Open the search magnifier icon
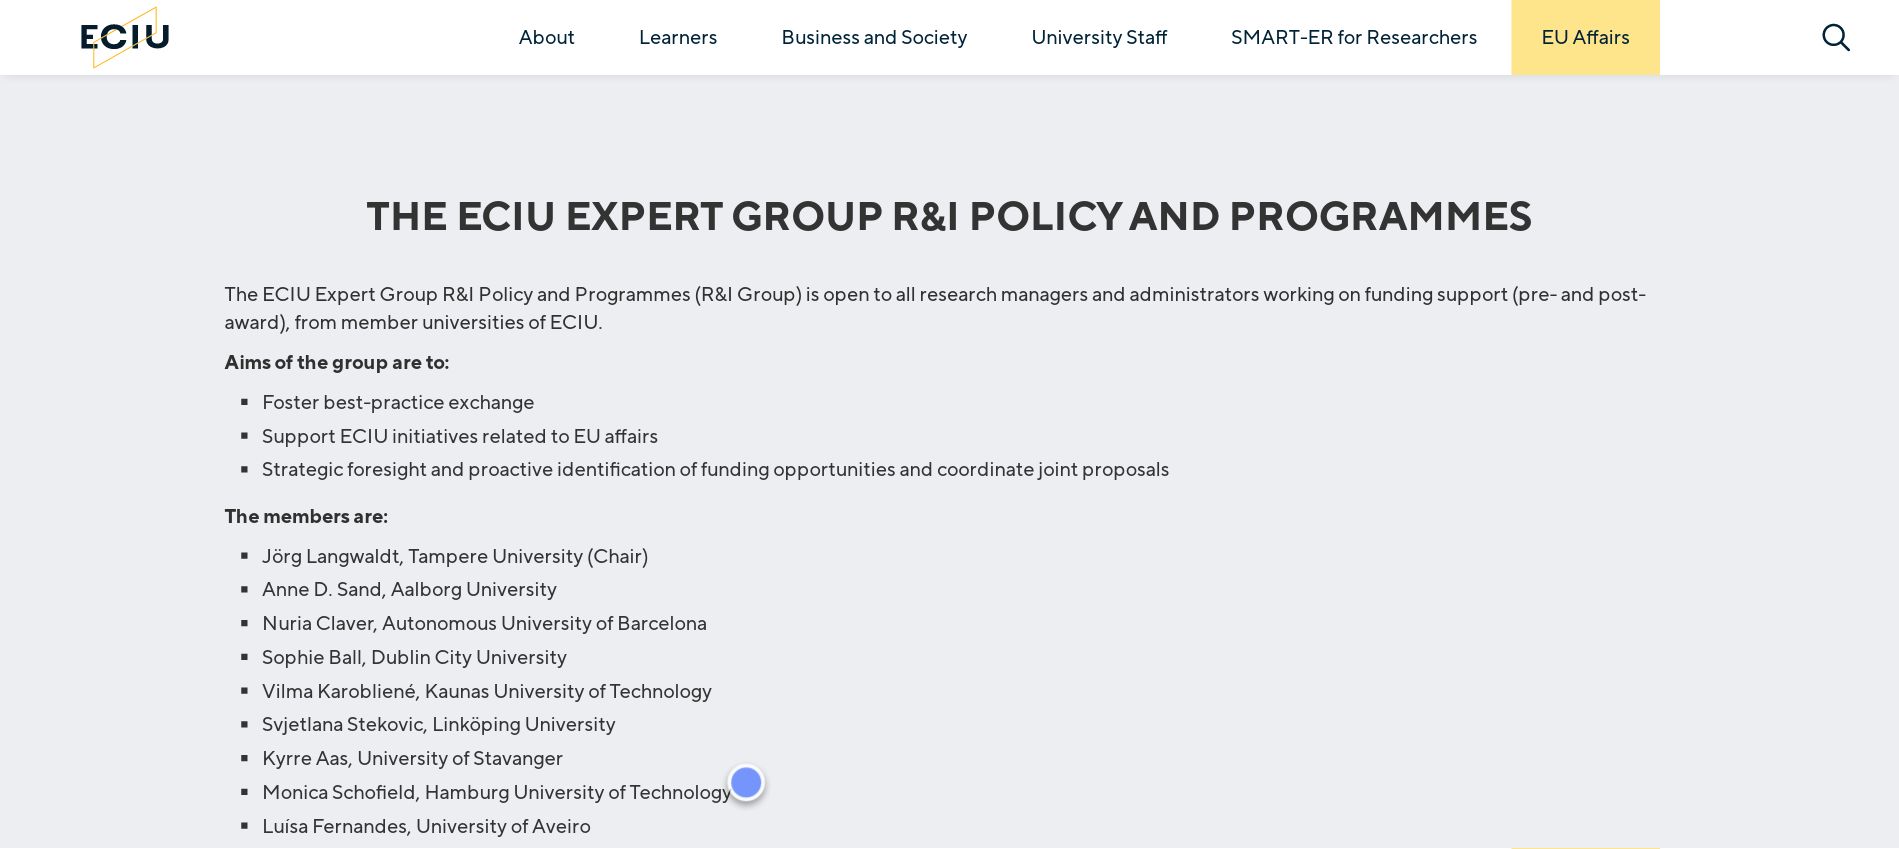This screenshot has height=849, width=1899. 1836,37
